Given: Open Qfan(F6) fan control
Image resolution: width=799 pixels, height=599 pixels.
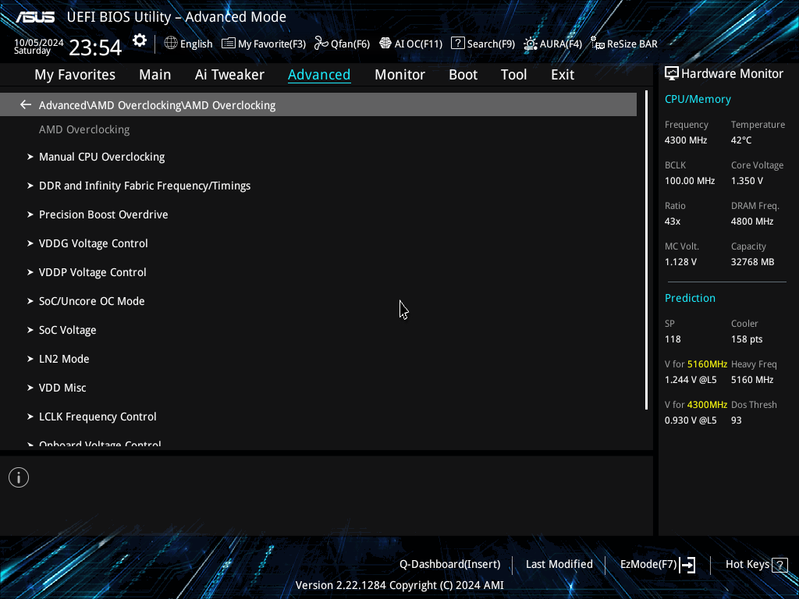Looking at the screenshot, I should (x=342, y=44).
